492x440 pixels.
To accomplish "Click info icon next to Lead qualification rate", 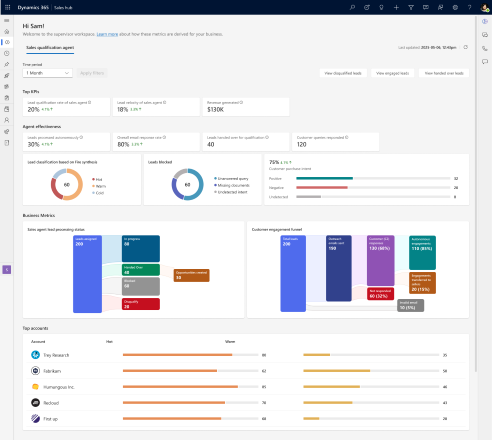I will click(x=90, y=102).
